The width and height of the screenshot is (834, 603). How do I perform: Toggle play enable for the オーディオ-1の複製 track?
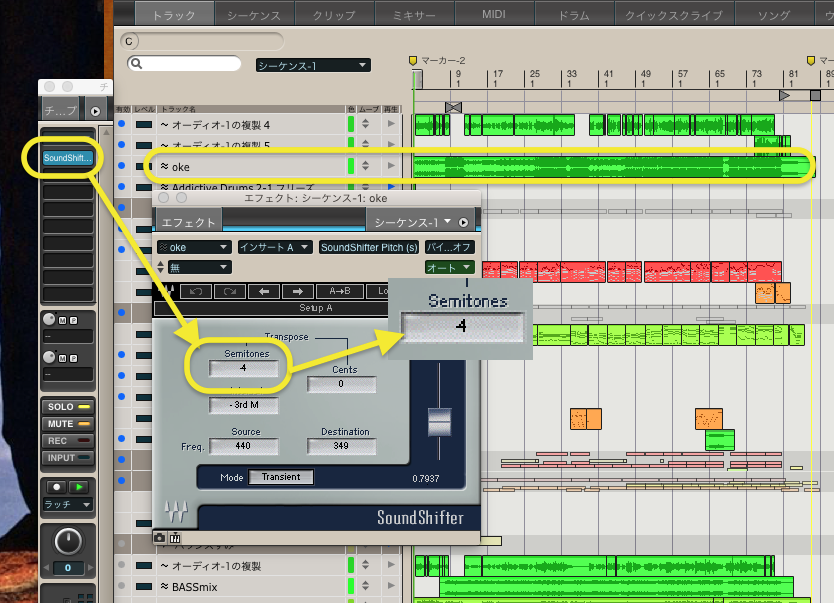click(391, 565)
